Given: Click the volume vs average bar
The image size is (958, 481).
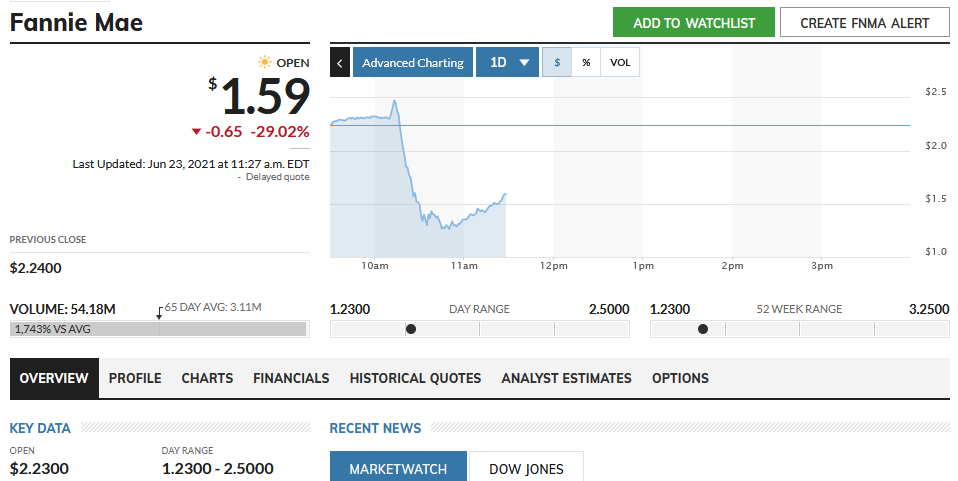Looking at the screenshot, I should (159, 329).
